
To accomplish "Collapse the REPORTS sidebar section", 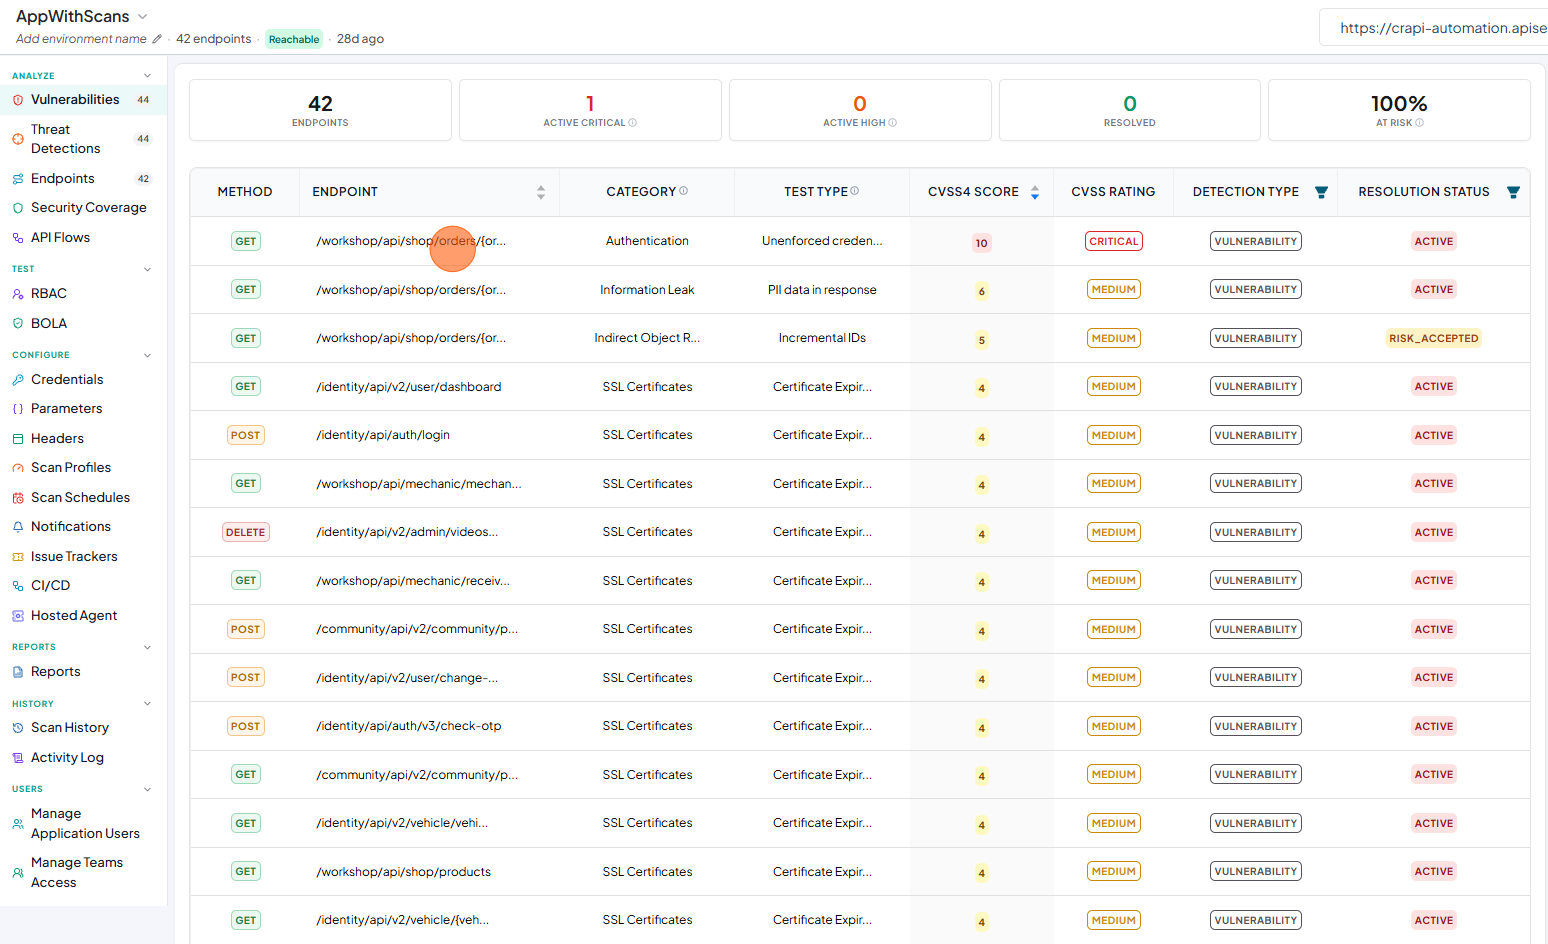I will [148, 647].
